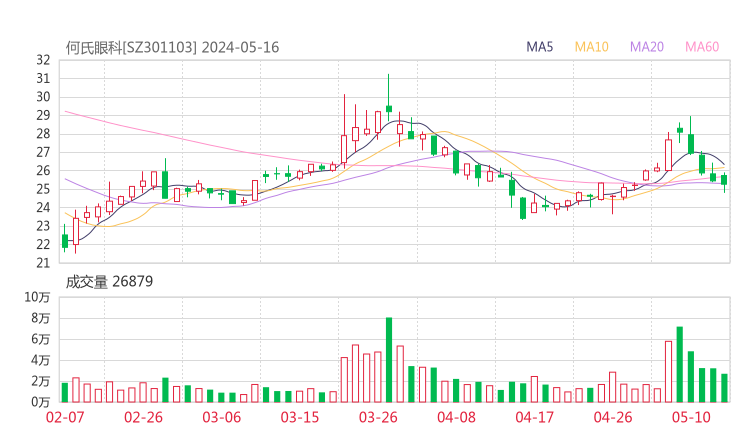
Task: Click the 04-26 date label
Action: point(613,417)
